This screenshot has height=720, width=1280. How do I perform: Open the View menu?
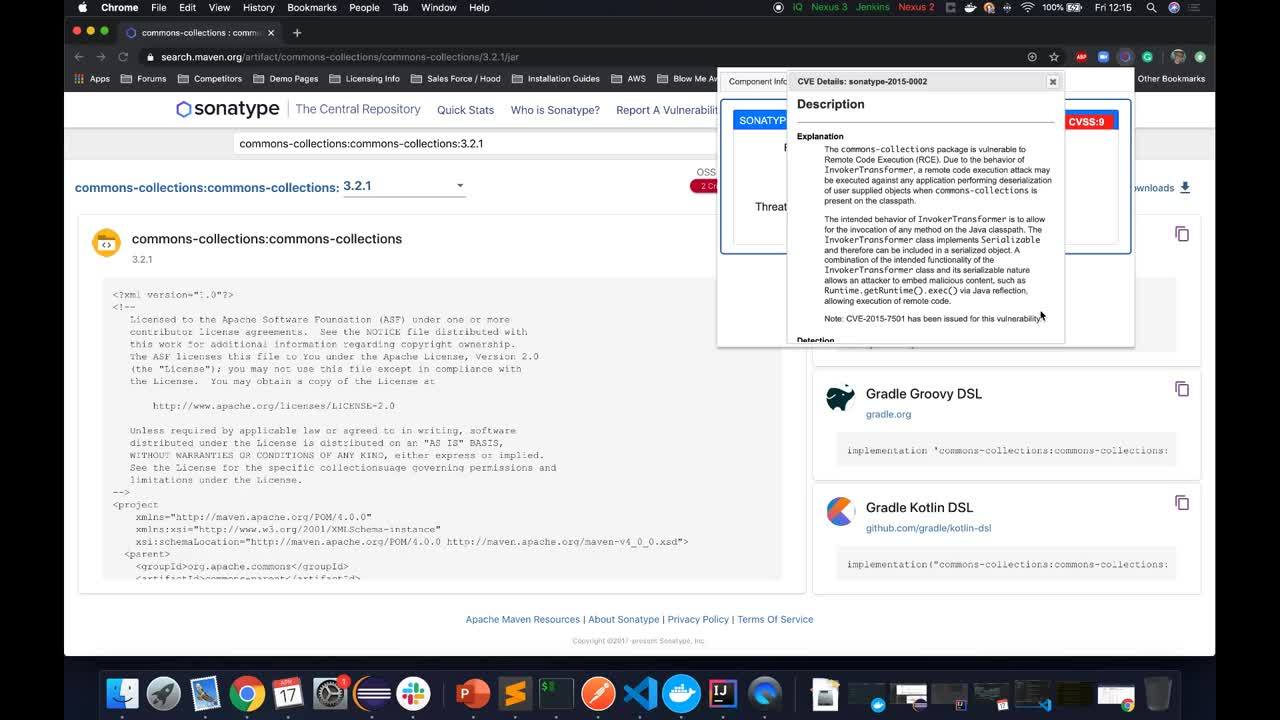(219, 8)
